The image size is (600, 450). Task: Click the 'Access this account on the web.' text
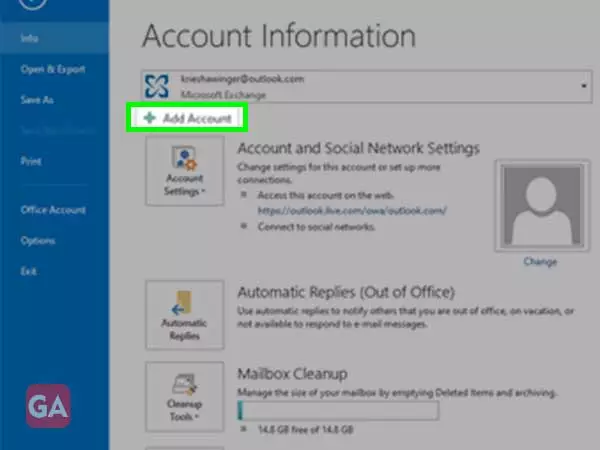point(326,195)
